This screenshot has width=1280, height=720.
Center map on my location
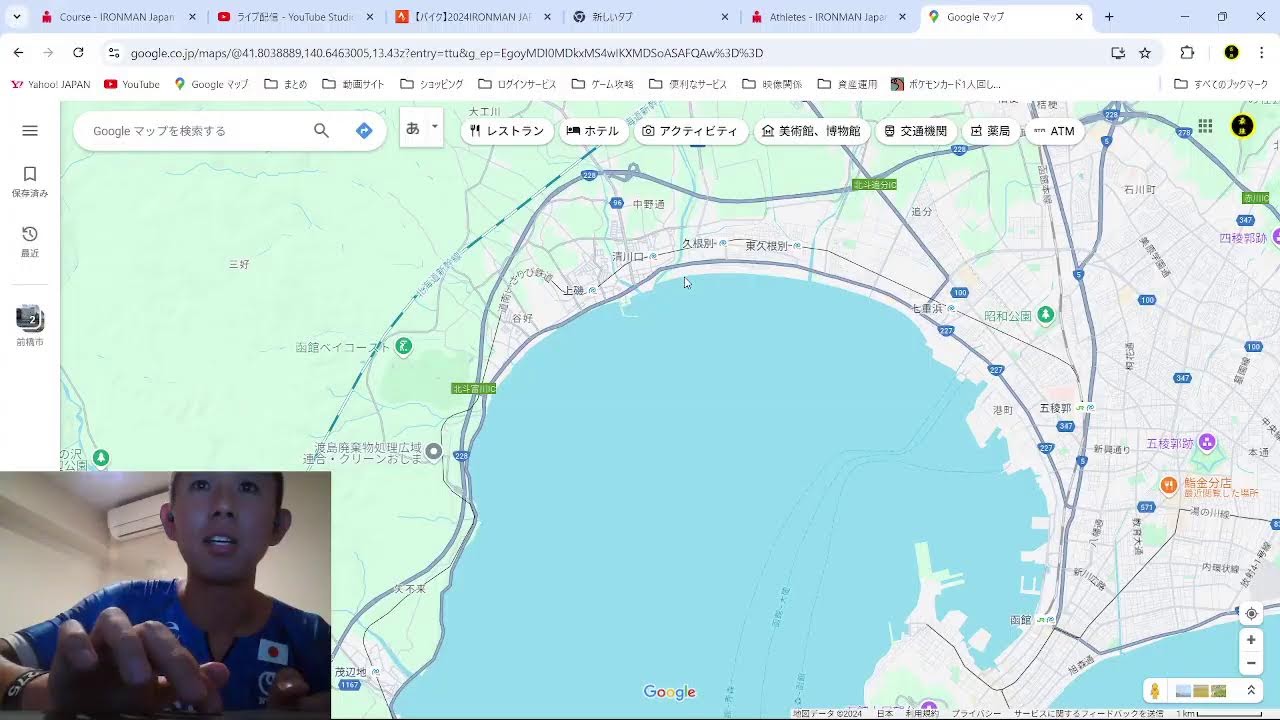pos(1251,614)
